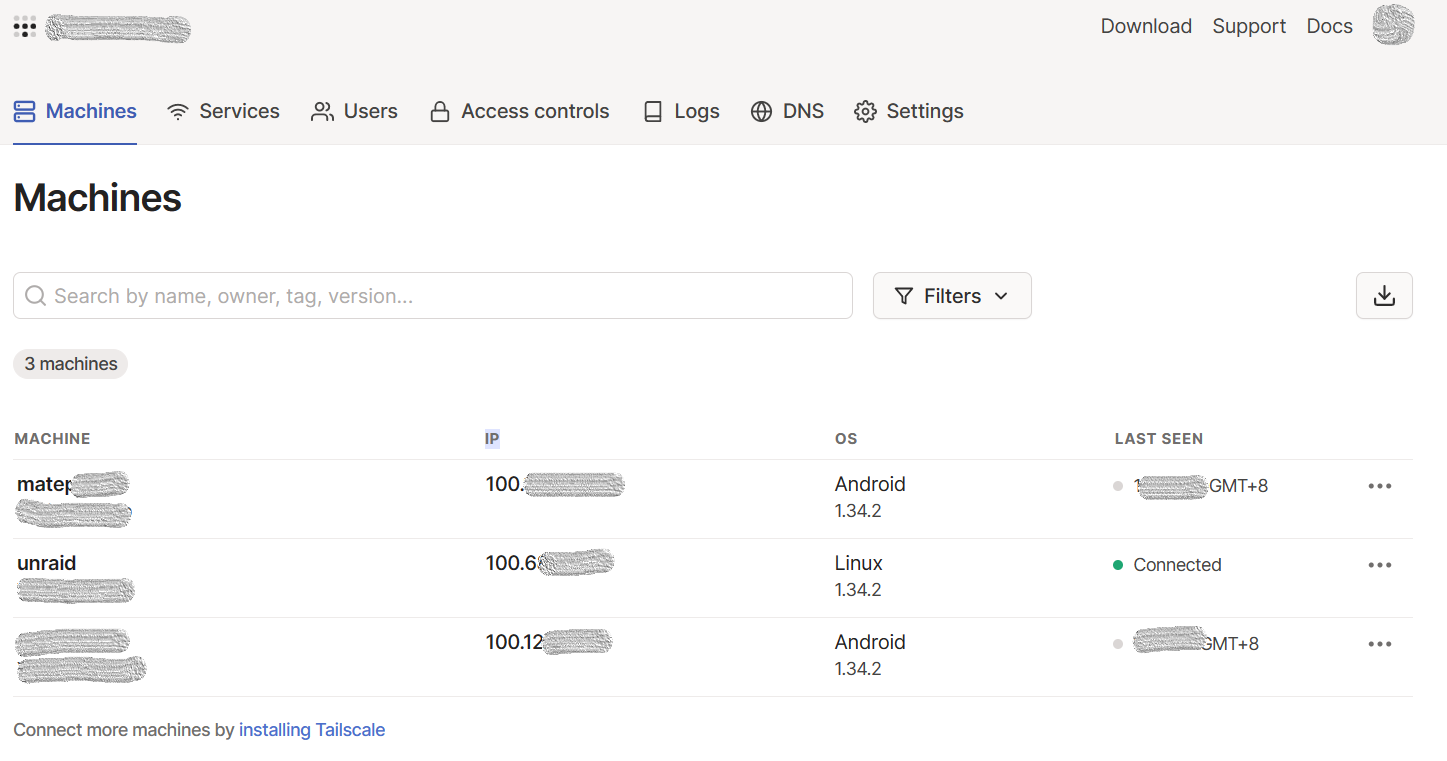1447x761 pixels.
Task: Click the Services wifi icon
Action: 178,111
